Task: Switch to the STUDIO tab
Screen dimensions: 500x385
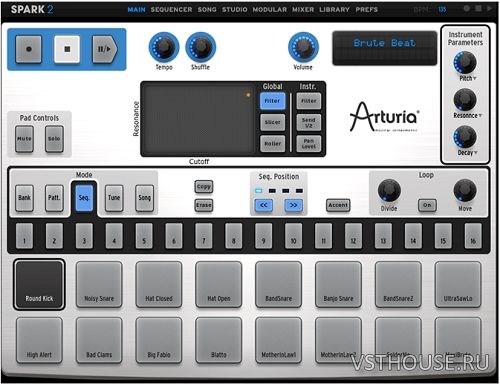Action: [x=235, y=10]
